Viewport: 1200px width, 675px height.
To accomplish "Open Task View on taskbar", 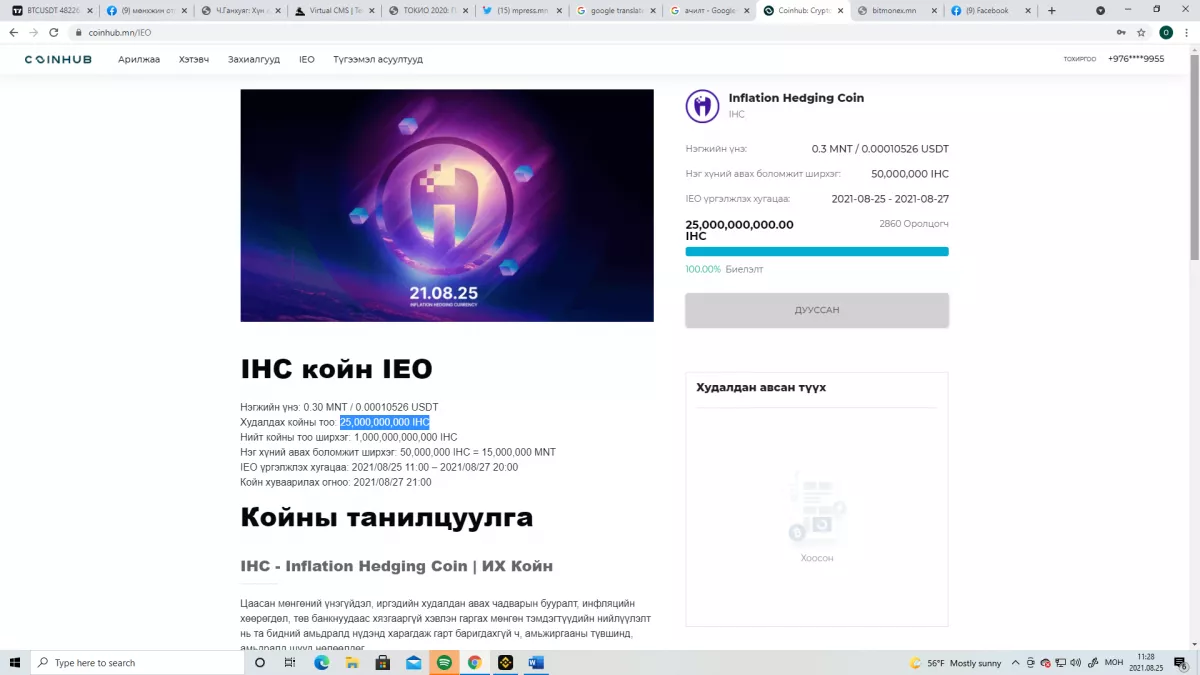I will 290,662.
